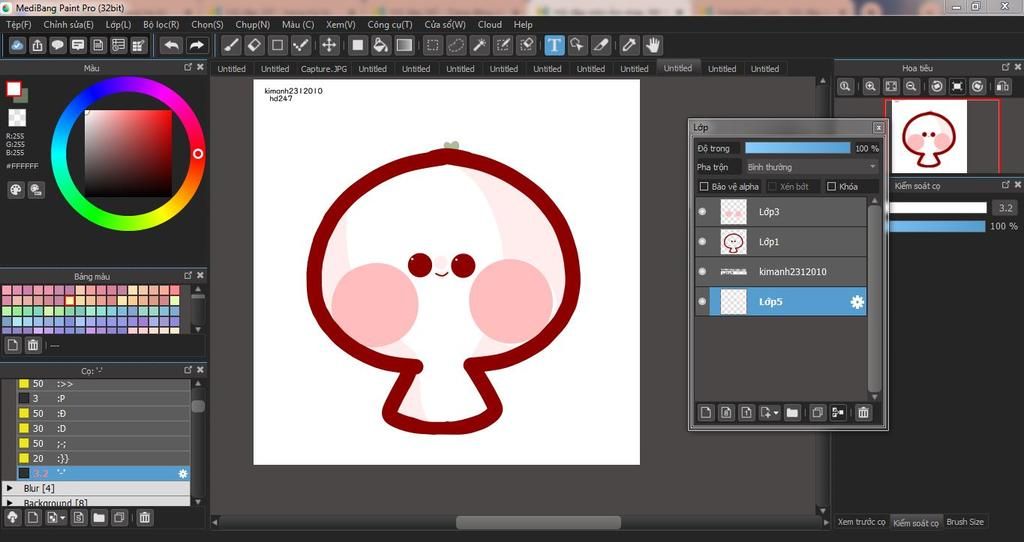1024x542 pixels.
Task: Hide the Lớp1 layer
Action: tap(702, 242)
